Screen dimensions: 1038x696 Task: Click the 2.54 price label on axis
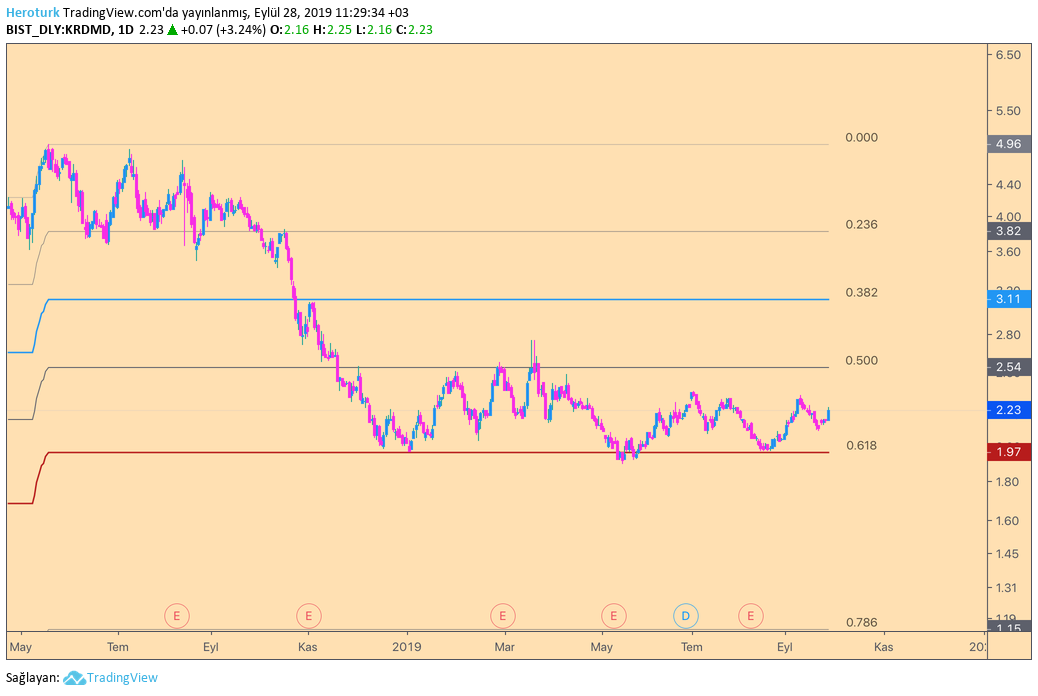1008,367
